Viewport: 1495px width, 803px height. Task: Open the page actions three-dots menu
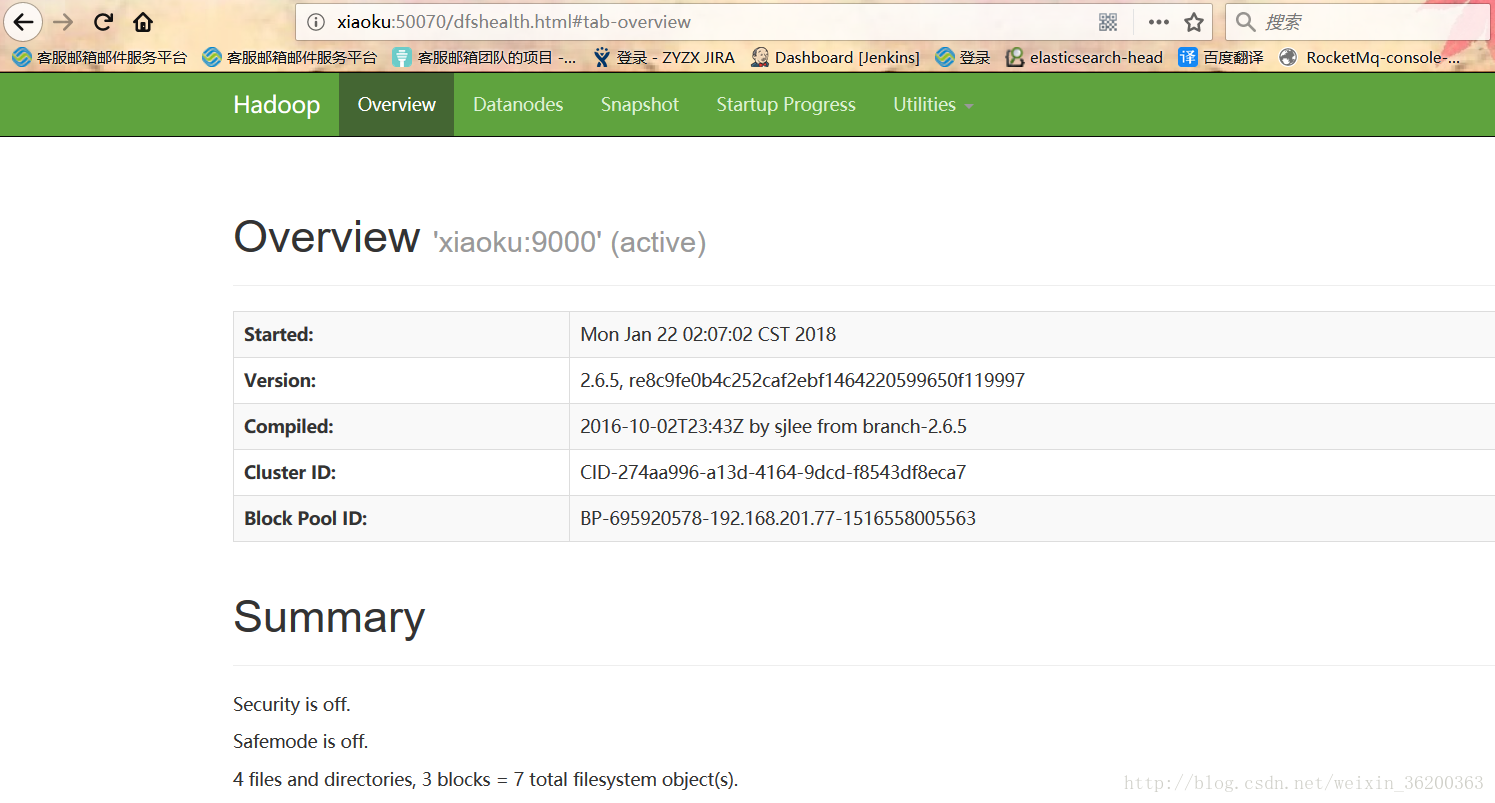1158,22
